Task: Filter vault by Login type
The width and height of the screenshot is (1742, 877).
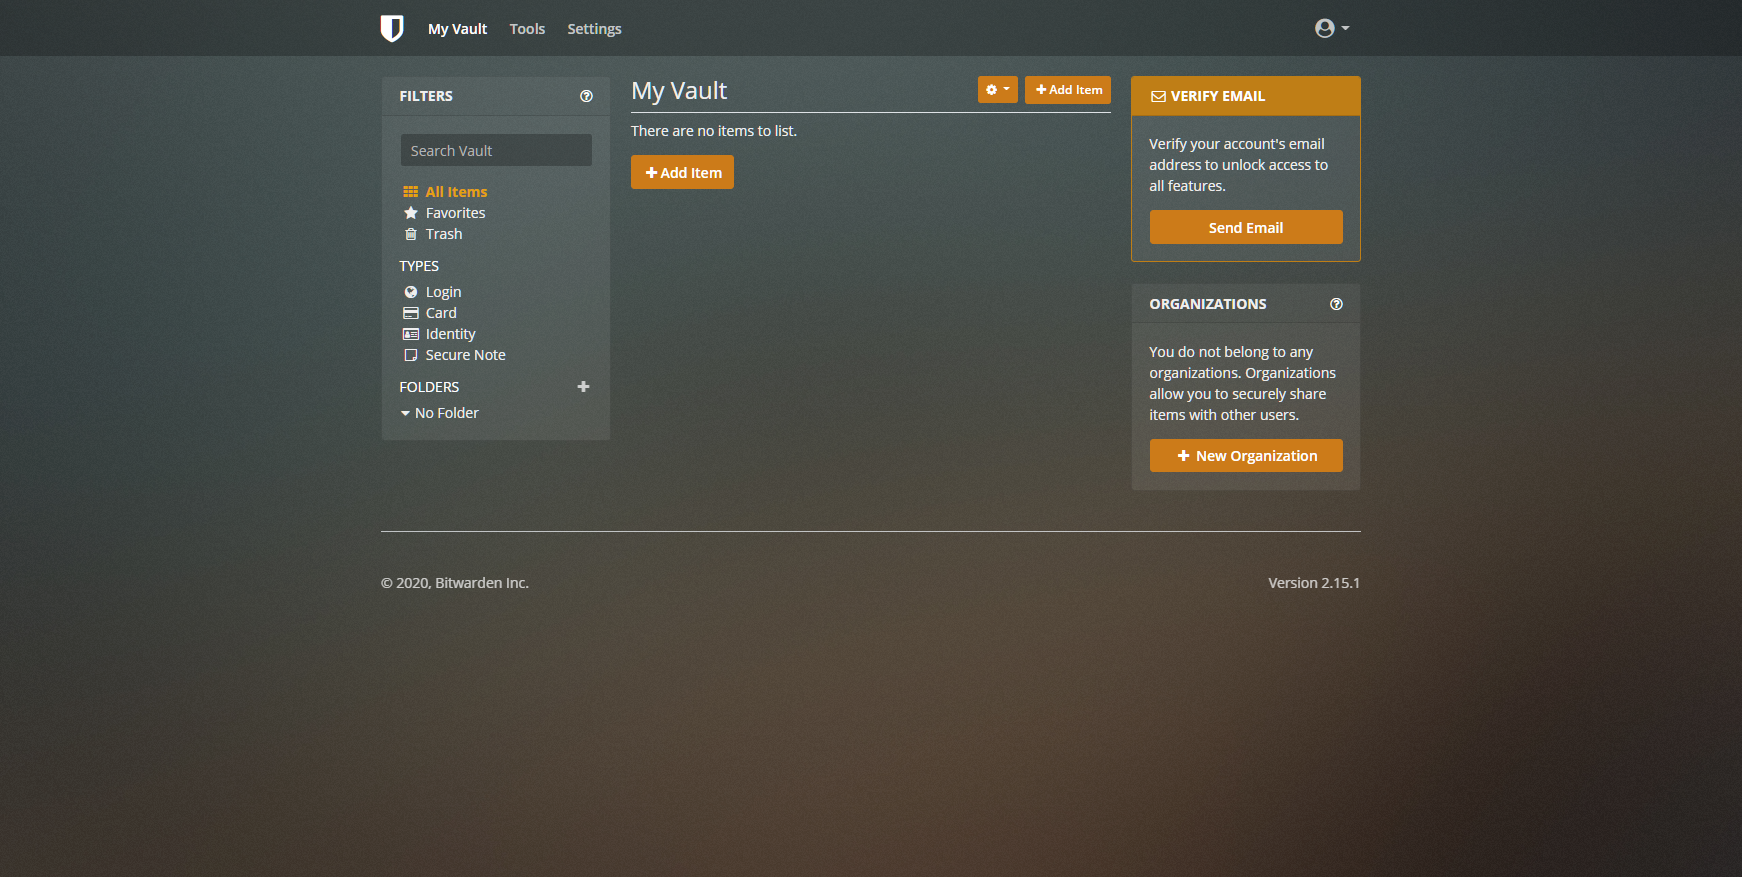Action: click(443, 292)
